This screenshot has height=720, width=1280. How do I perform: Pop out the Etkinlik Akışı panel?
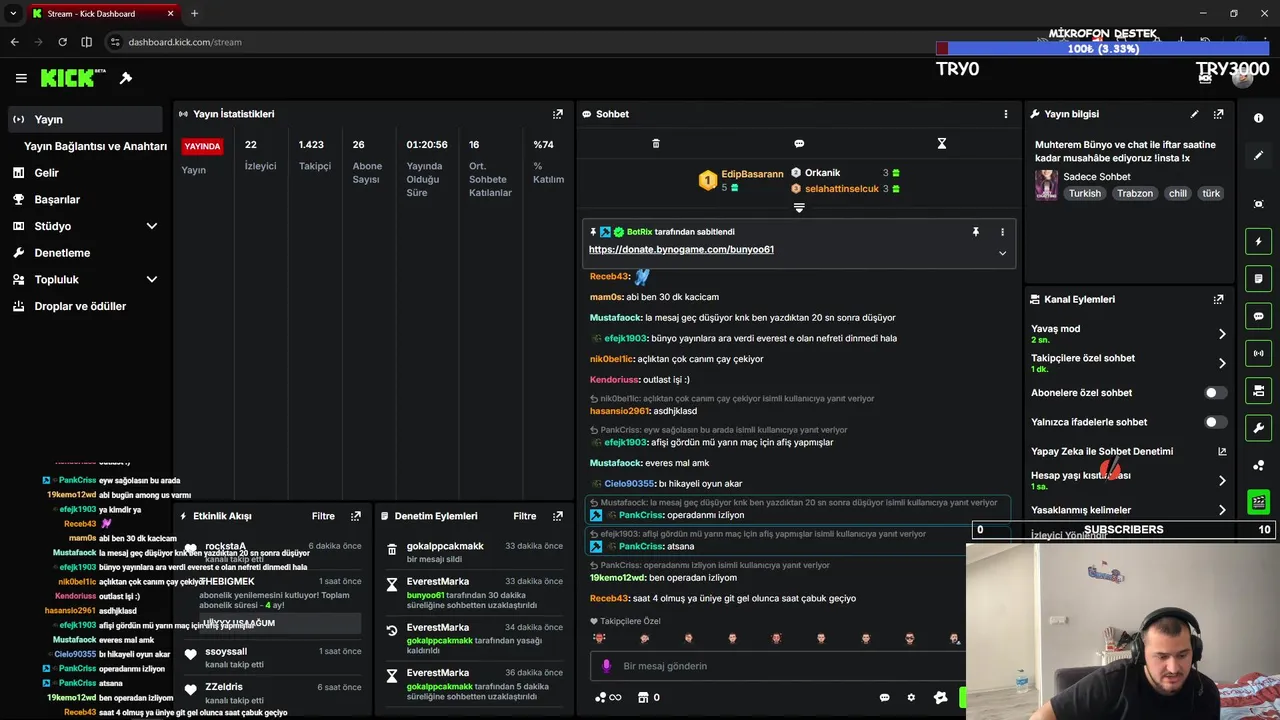pyautogui.click(x=355, y=516)
